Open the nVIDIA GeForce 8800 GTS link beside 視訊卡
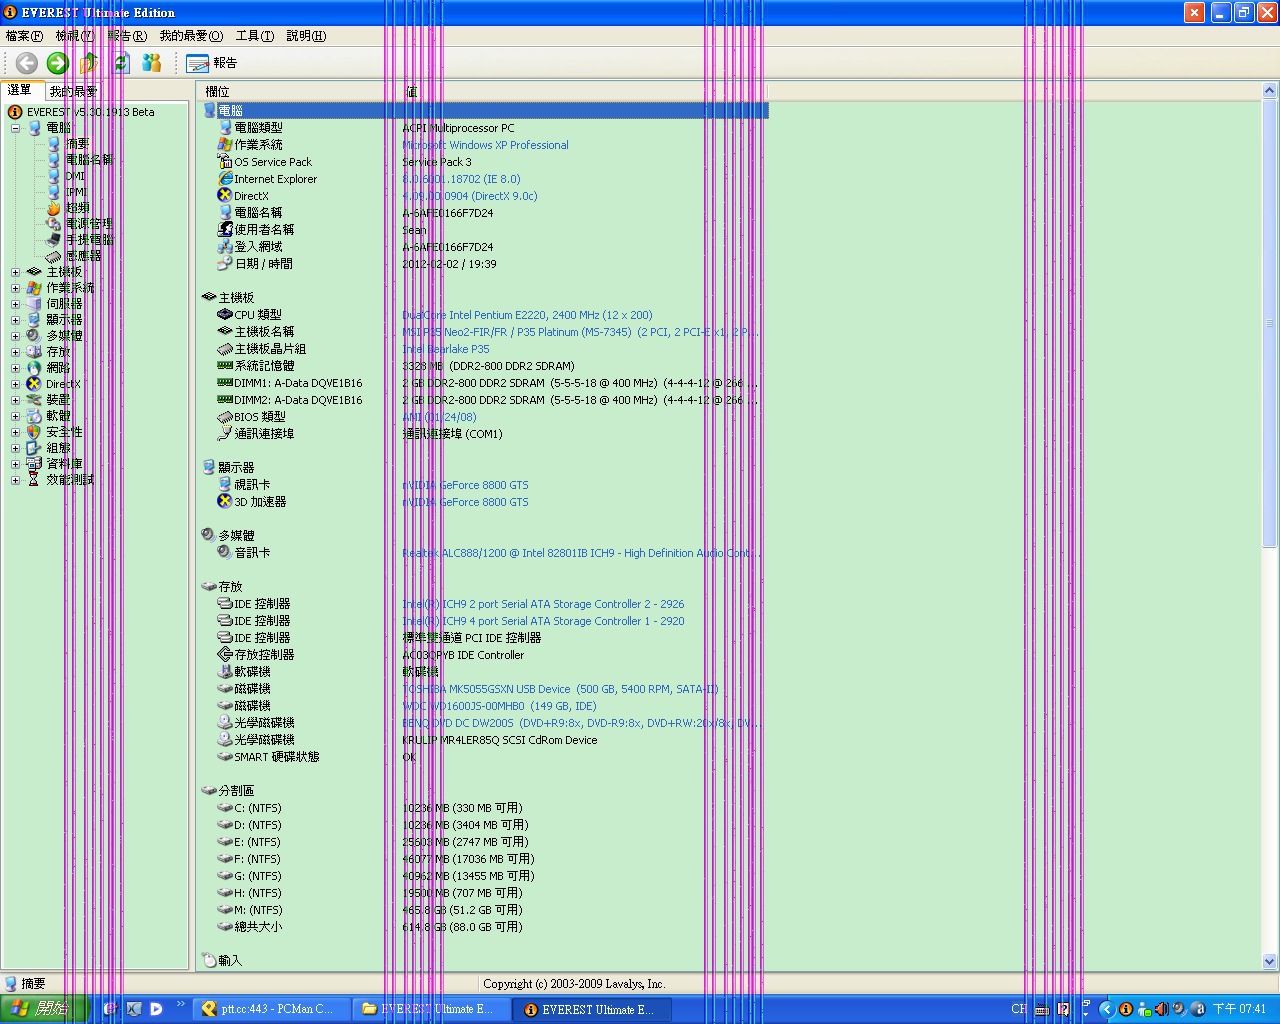Screen dimensions: 1280x1024 (465, 485)
